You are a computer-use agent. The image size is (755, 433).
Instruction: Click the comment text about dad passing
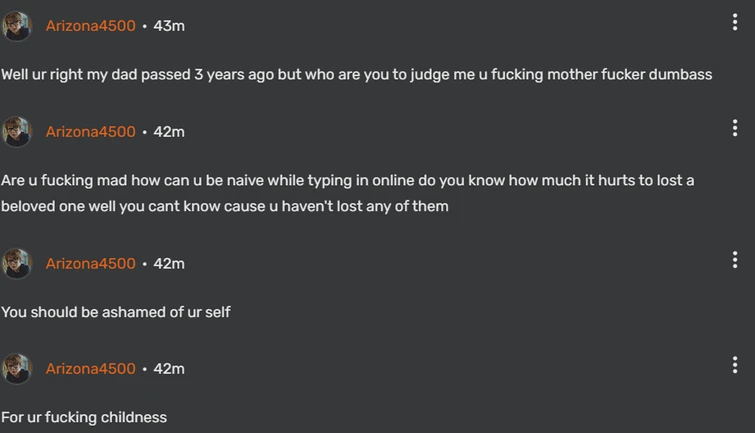[356, 75]
